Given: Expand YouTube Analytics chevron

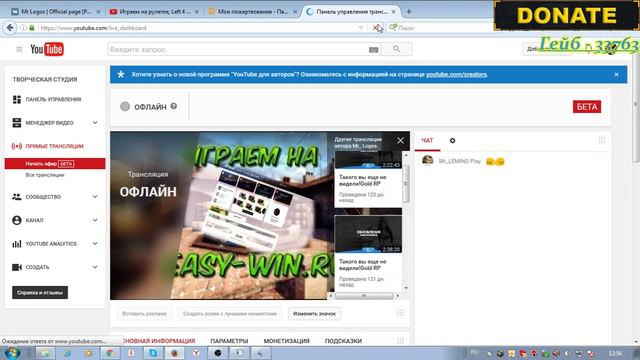Looking at the screenshot, I should click(95, 244).
